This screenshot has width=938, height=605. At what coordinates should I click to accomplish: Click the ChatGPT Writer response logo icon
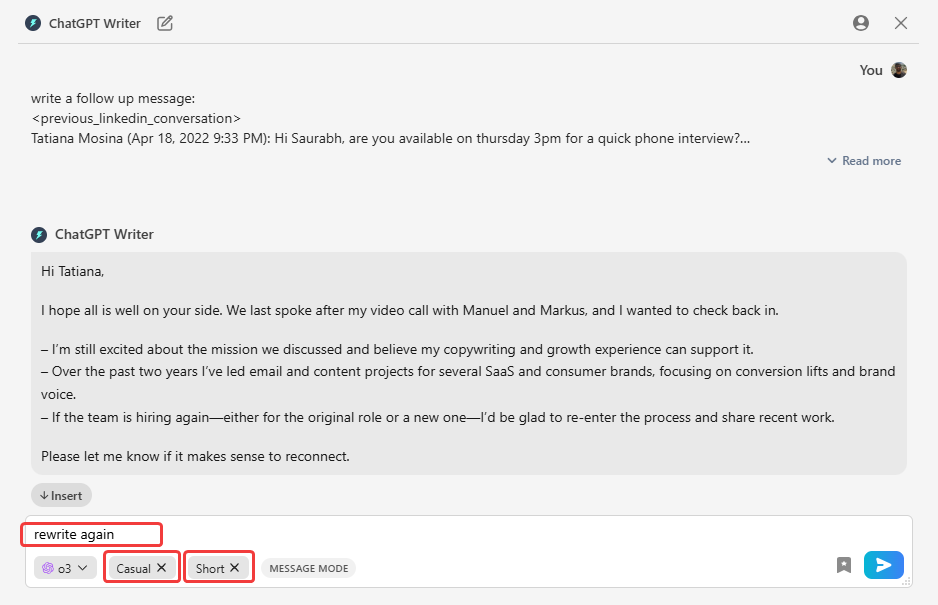pos(39,235)
